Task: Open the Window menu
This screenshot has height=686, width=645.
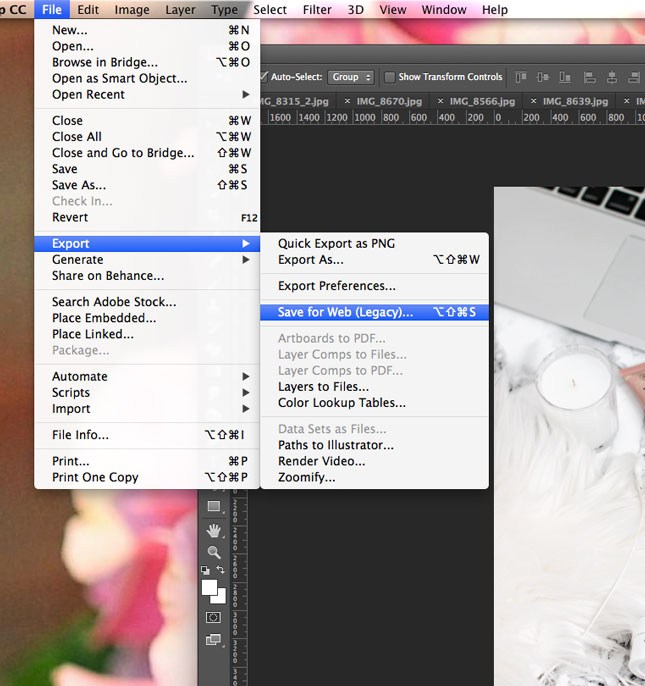Action: [x=444, y=9]
